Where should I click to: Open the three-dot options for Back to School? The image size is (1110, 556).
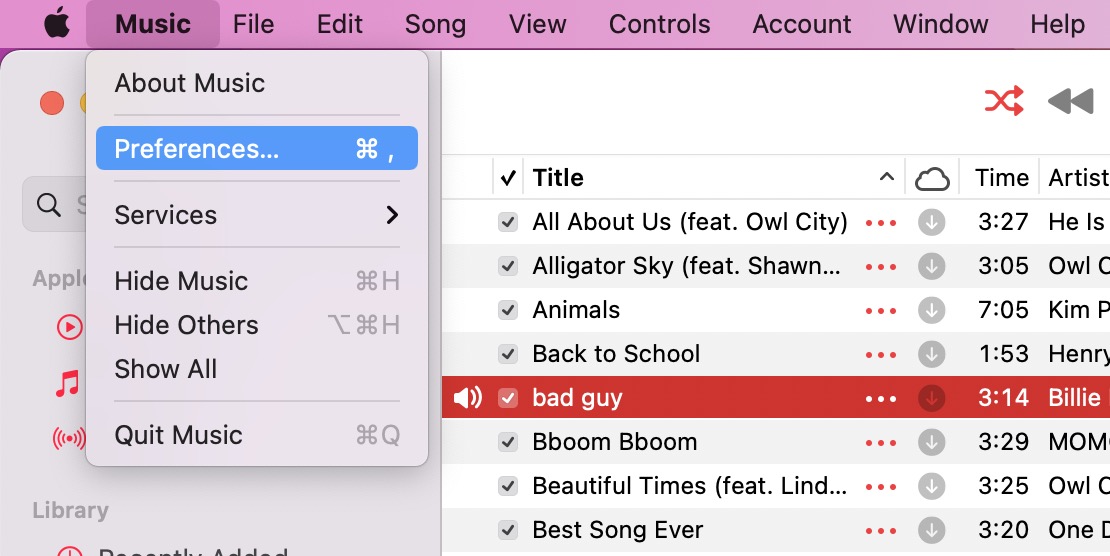click(x=881, y=354)
